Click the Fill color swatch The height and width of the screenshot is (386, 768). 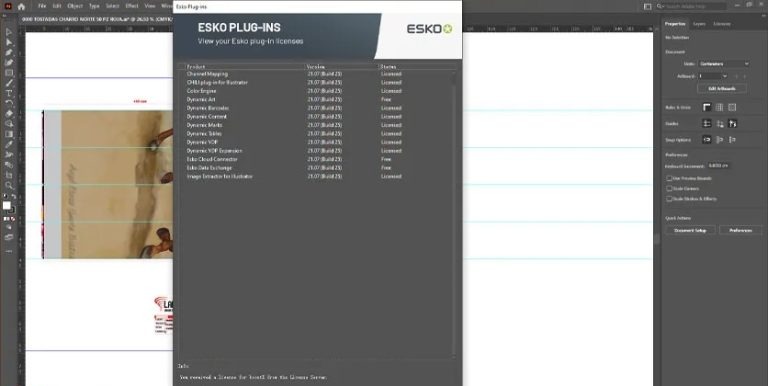pyautogui.click(x=6, y=206)
